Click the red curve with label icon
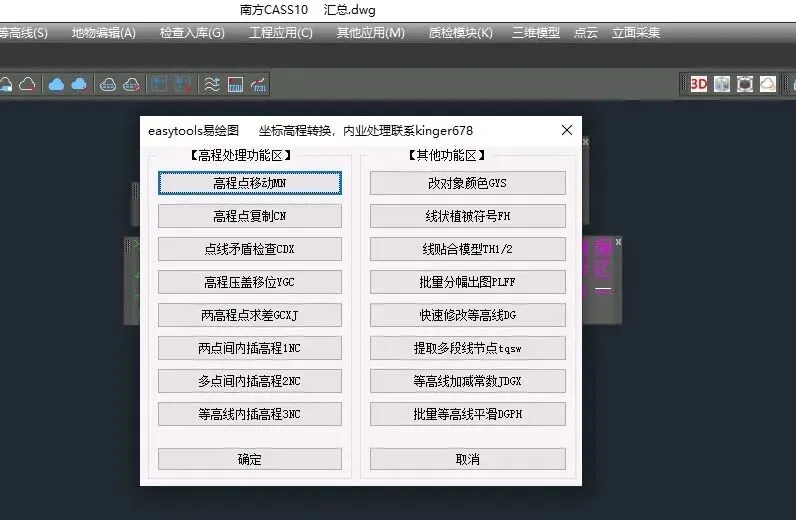Viewport: 796px width, 520px height. click(258, 84)
